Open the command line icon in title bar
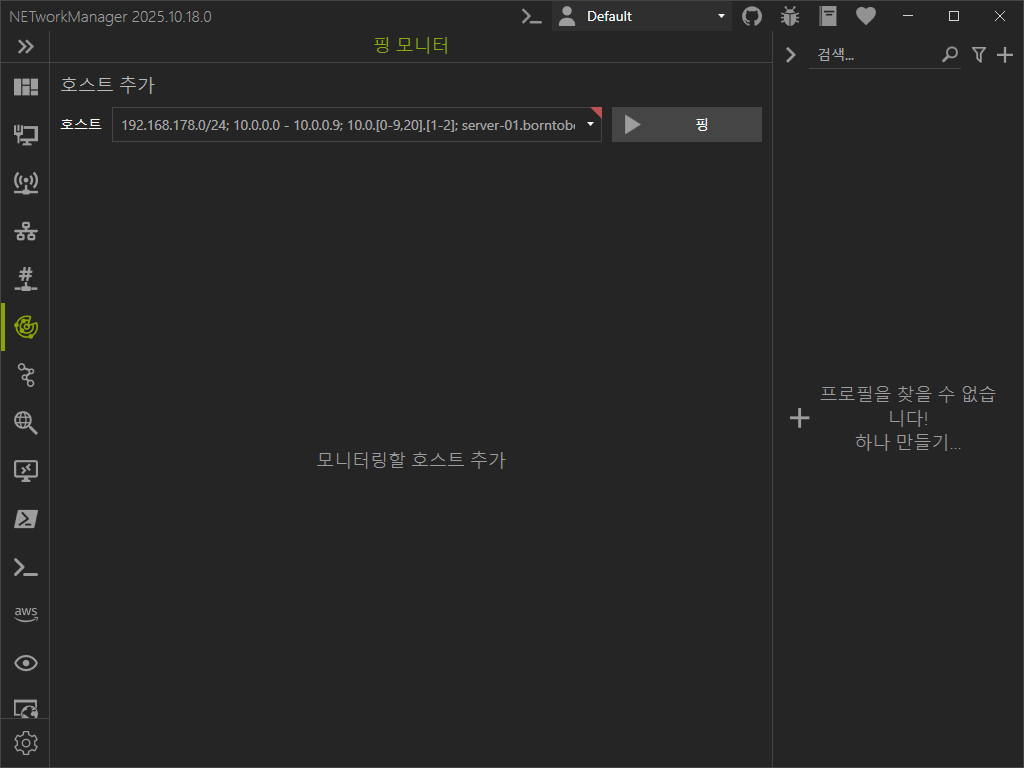The image size is (1024, 768). point(532,16)
